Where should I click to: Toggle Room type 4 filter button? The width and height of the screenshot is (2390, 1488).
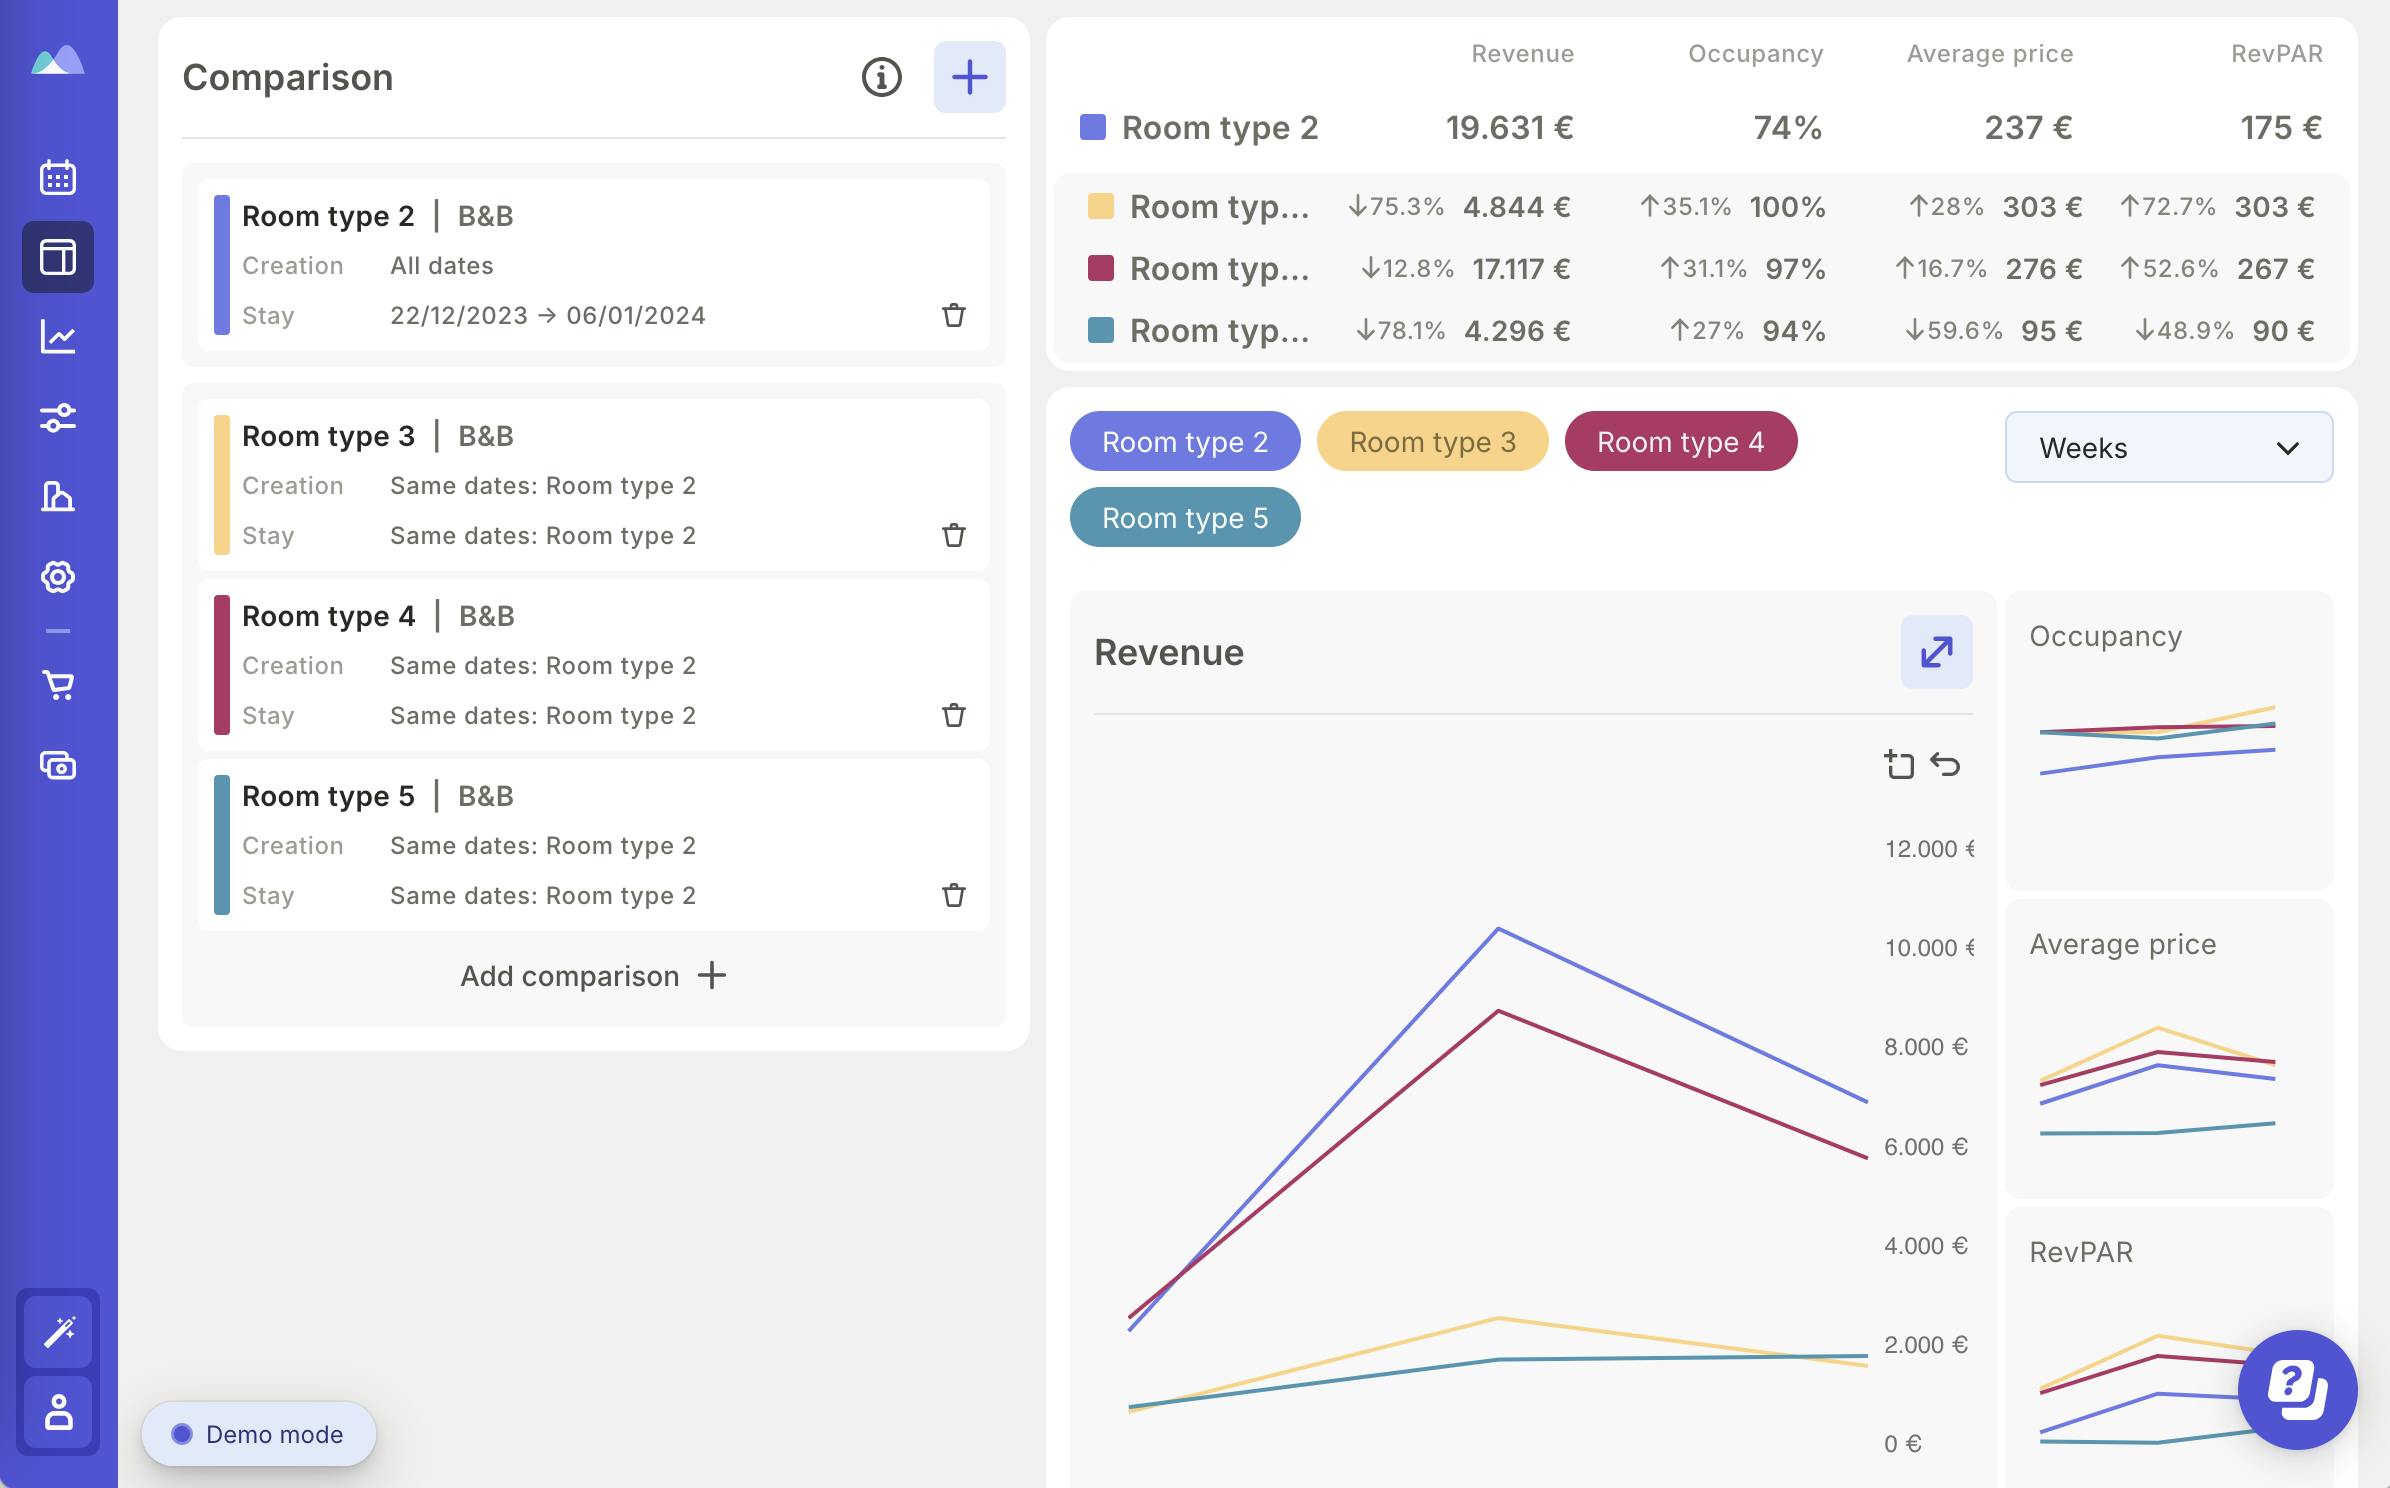[x=1680, y=442]
